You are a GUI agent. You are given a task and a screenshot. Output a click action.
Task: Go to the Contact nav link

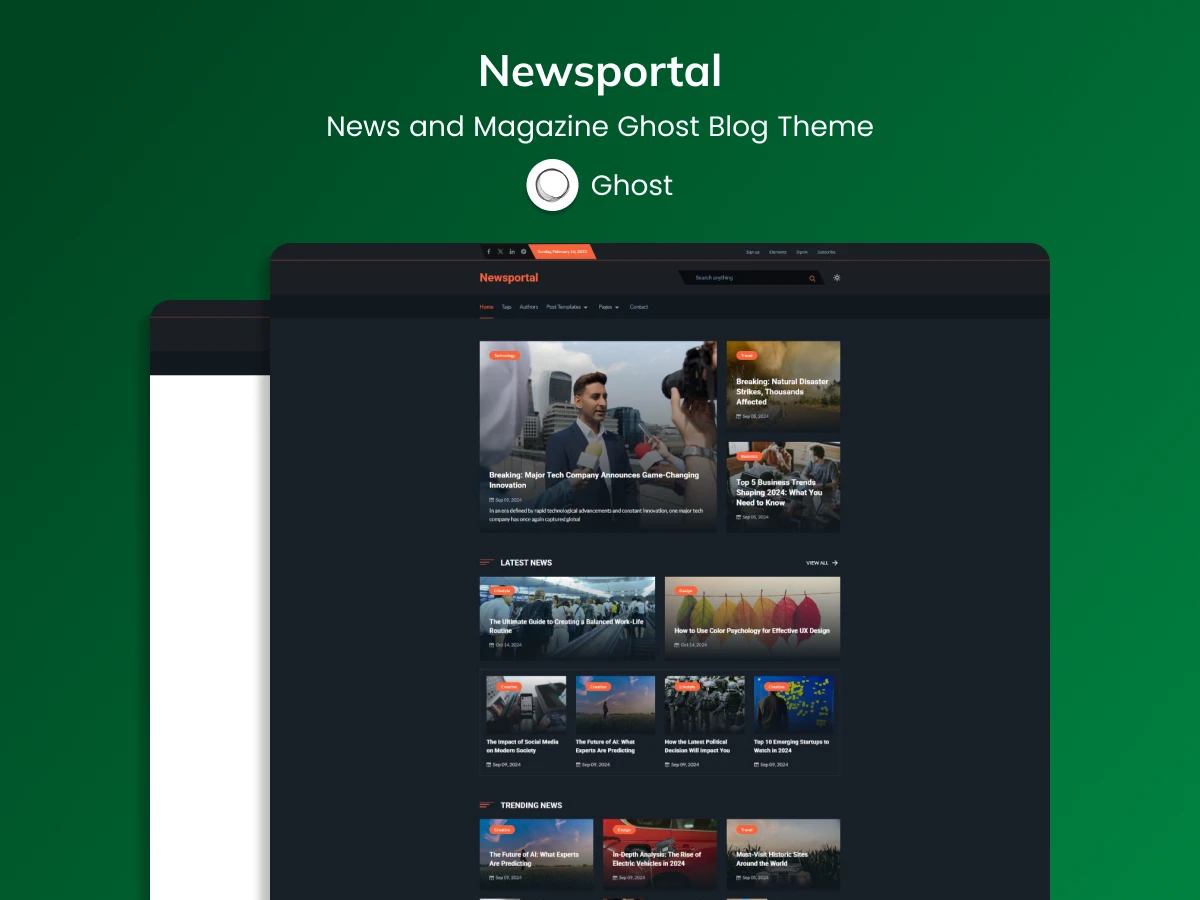(x=639, y=307)
